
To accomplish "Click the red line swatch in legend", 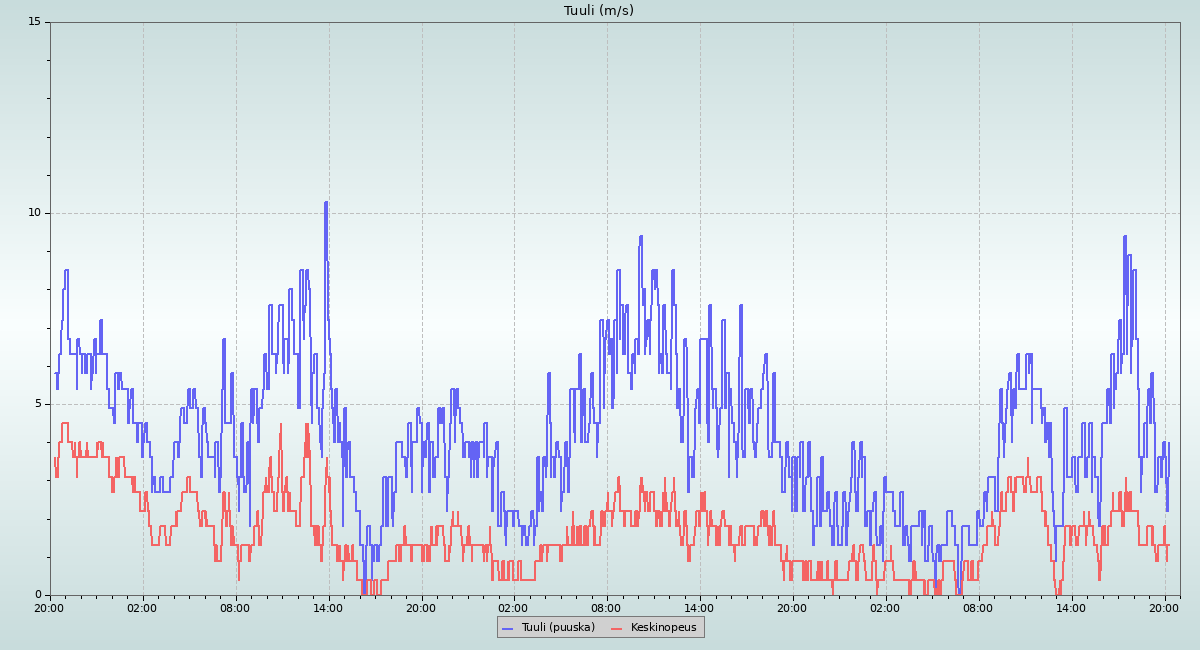I will [616, 628].
